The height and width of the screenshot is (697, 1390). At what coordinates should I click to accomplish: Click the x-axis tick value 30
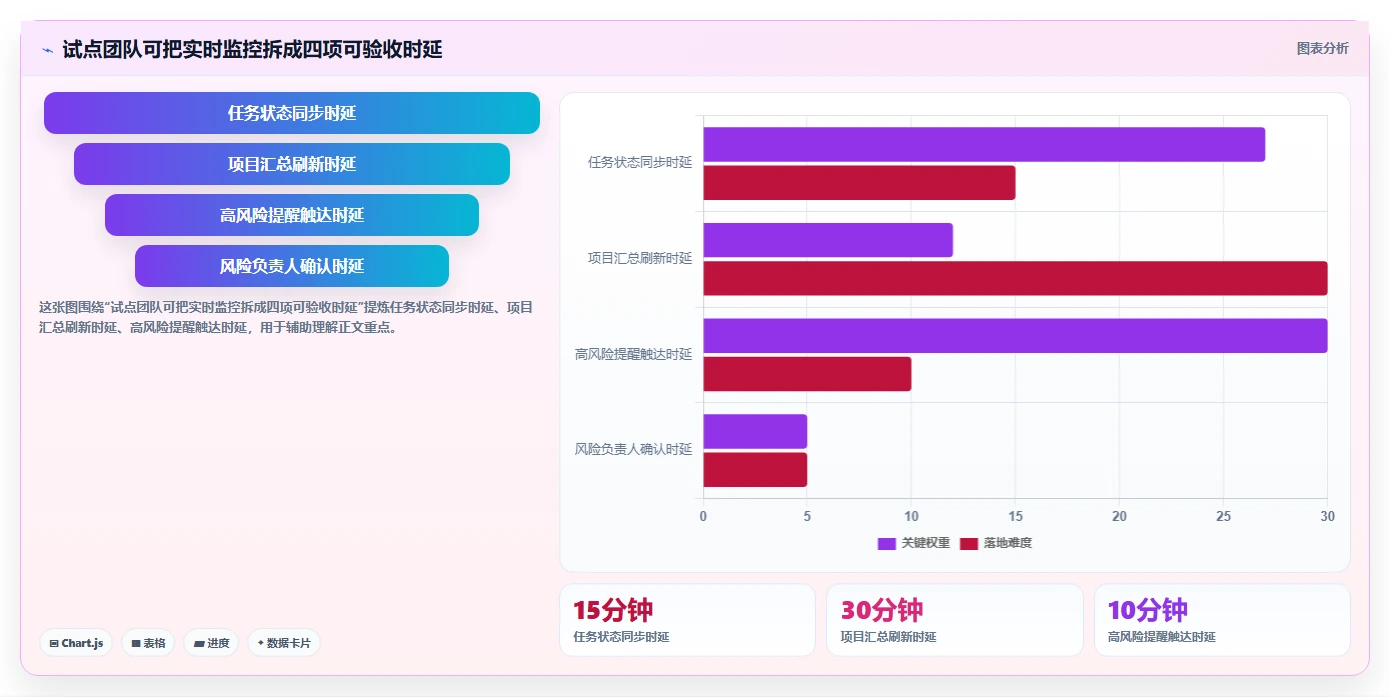tap(1327, 516)
